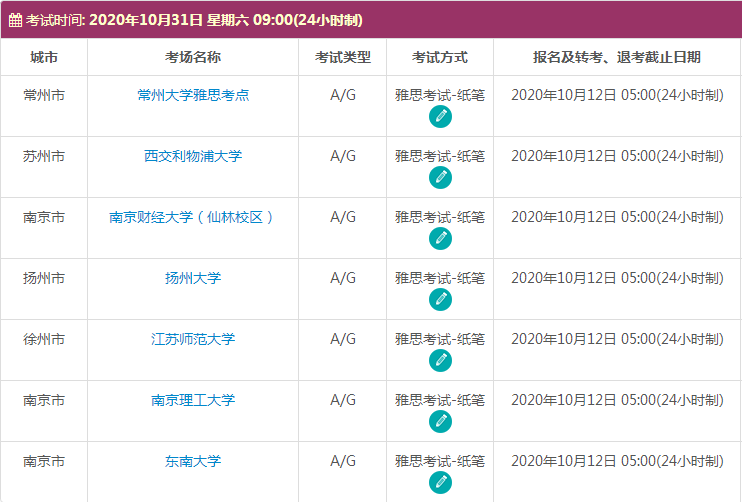The image size is (742, 502).
Task: Click the deadline date in the 徐州市 row
Action: (617, 339)
